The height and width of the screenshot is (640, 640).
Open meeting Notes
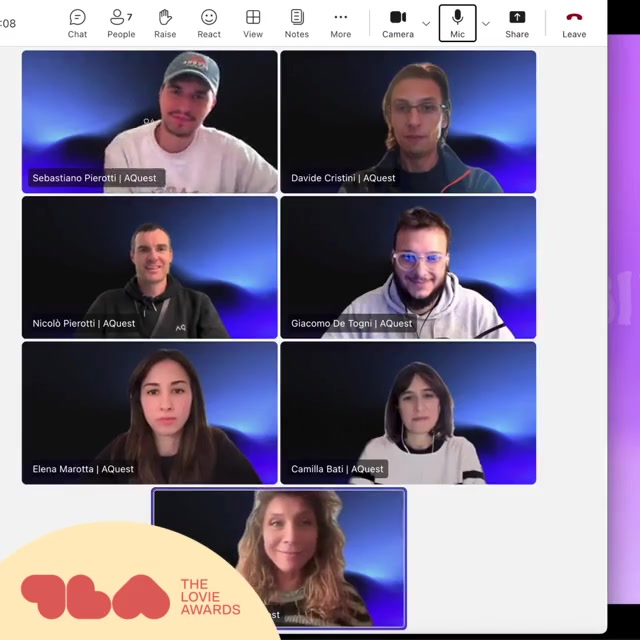[297, 24]
